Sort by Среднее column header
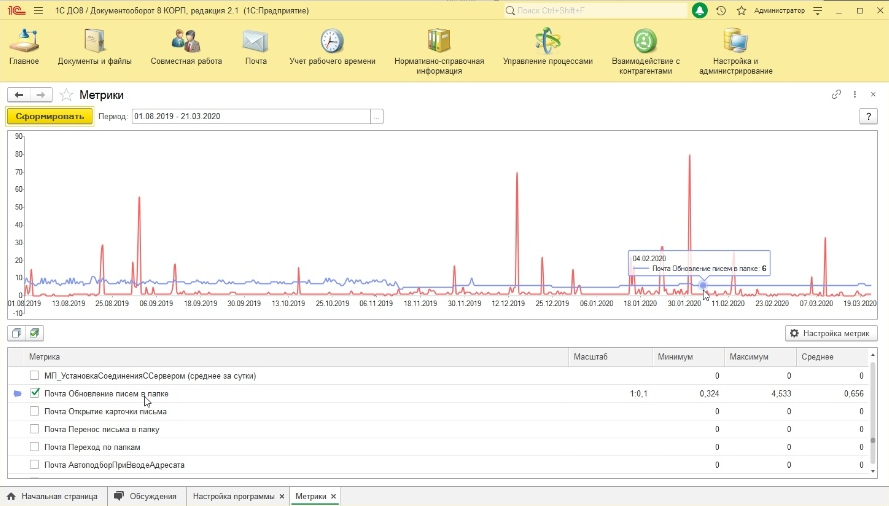Screen dimensions: 889x506 (x=832, y=357)
